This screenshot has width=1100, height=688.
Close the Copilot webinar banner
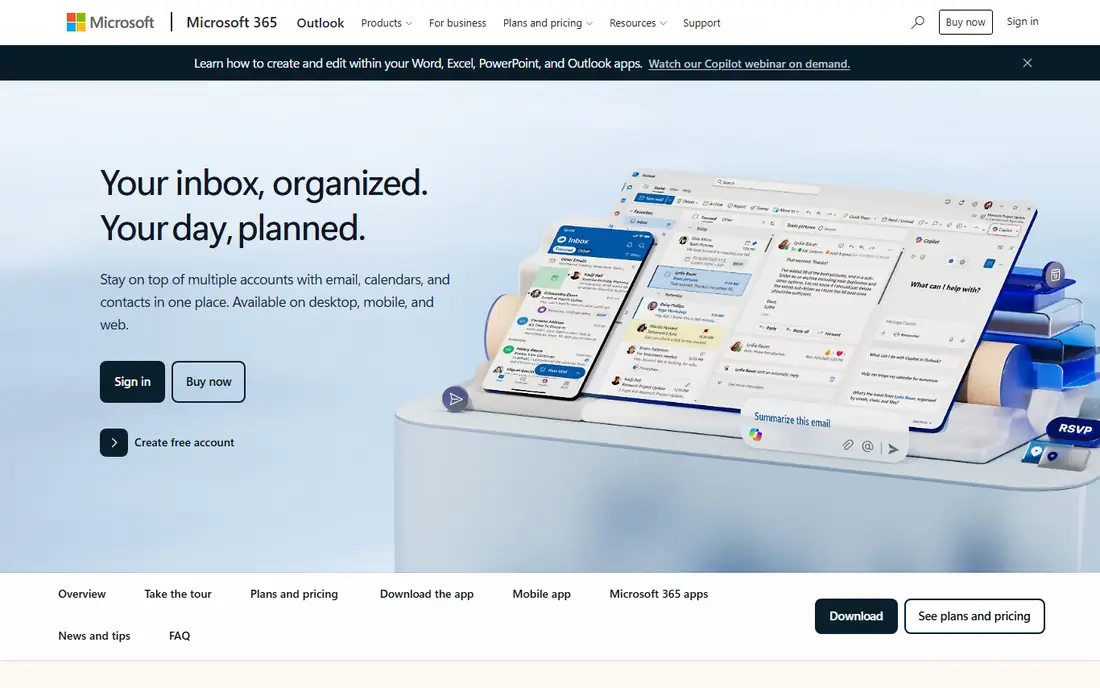(1027, 63)
